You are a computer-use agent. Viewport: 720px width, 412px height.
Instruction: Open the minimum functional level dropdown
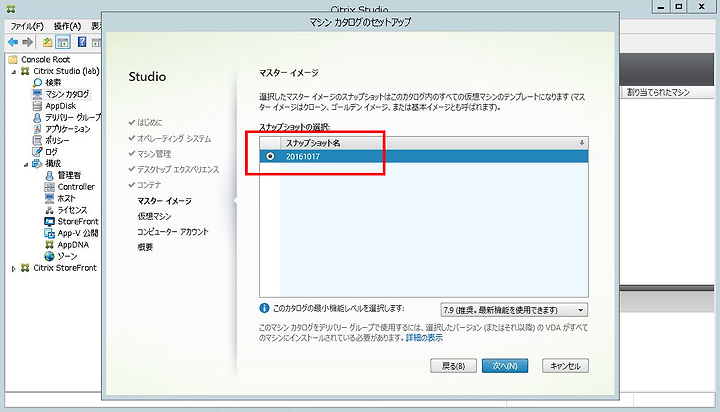coord(514,310)
